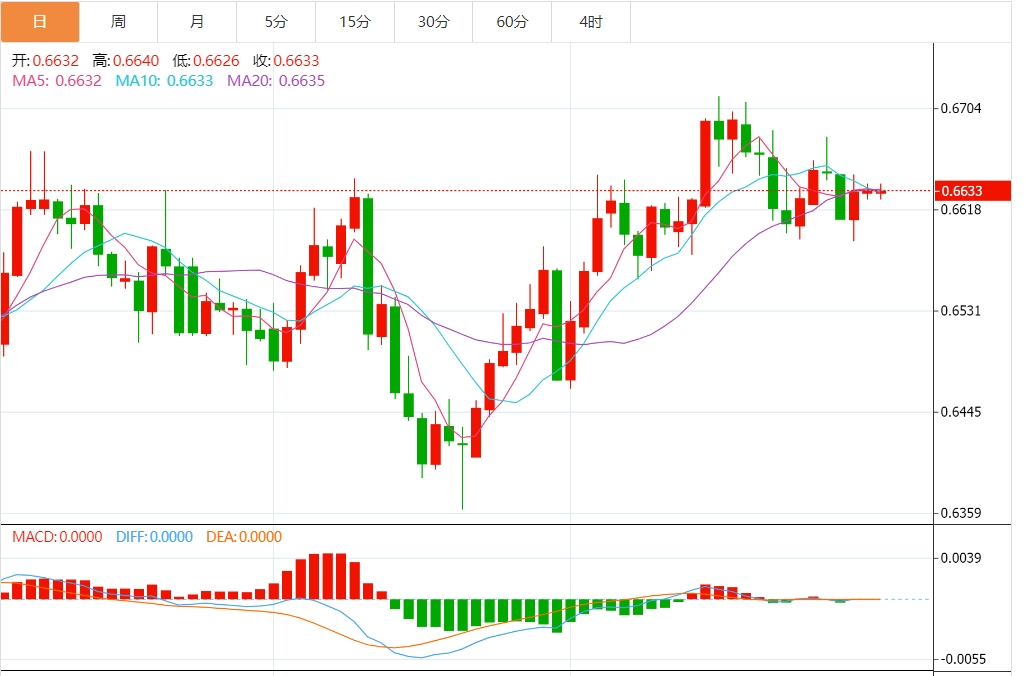
Task: Switch to the 月 monthly tab
Action: point(197,22)
